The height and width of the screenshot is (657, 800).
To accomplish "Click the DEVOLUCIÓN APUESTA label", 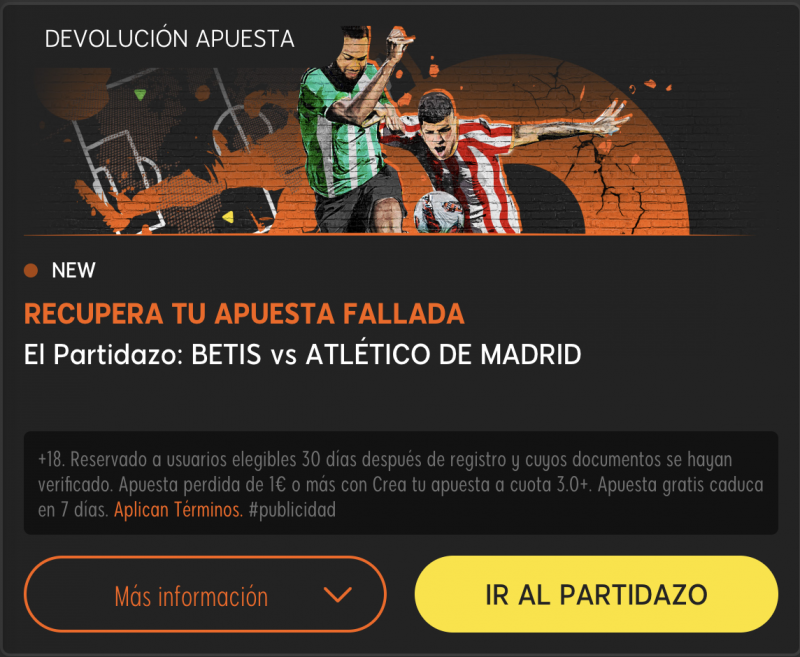I will [x=169, y=39].
